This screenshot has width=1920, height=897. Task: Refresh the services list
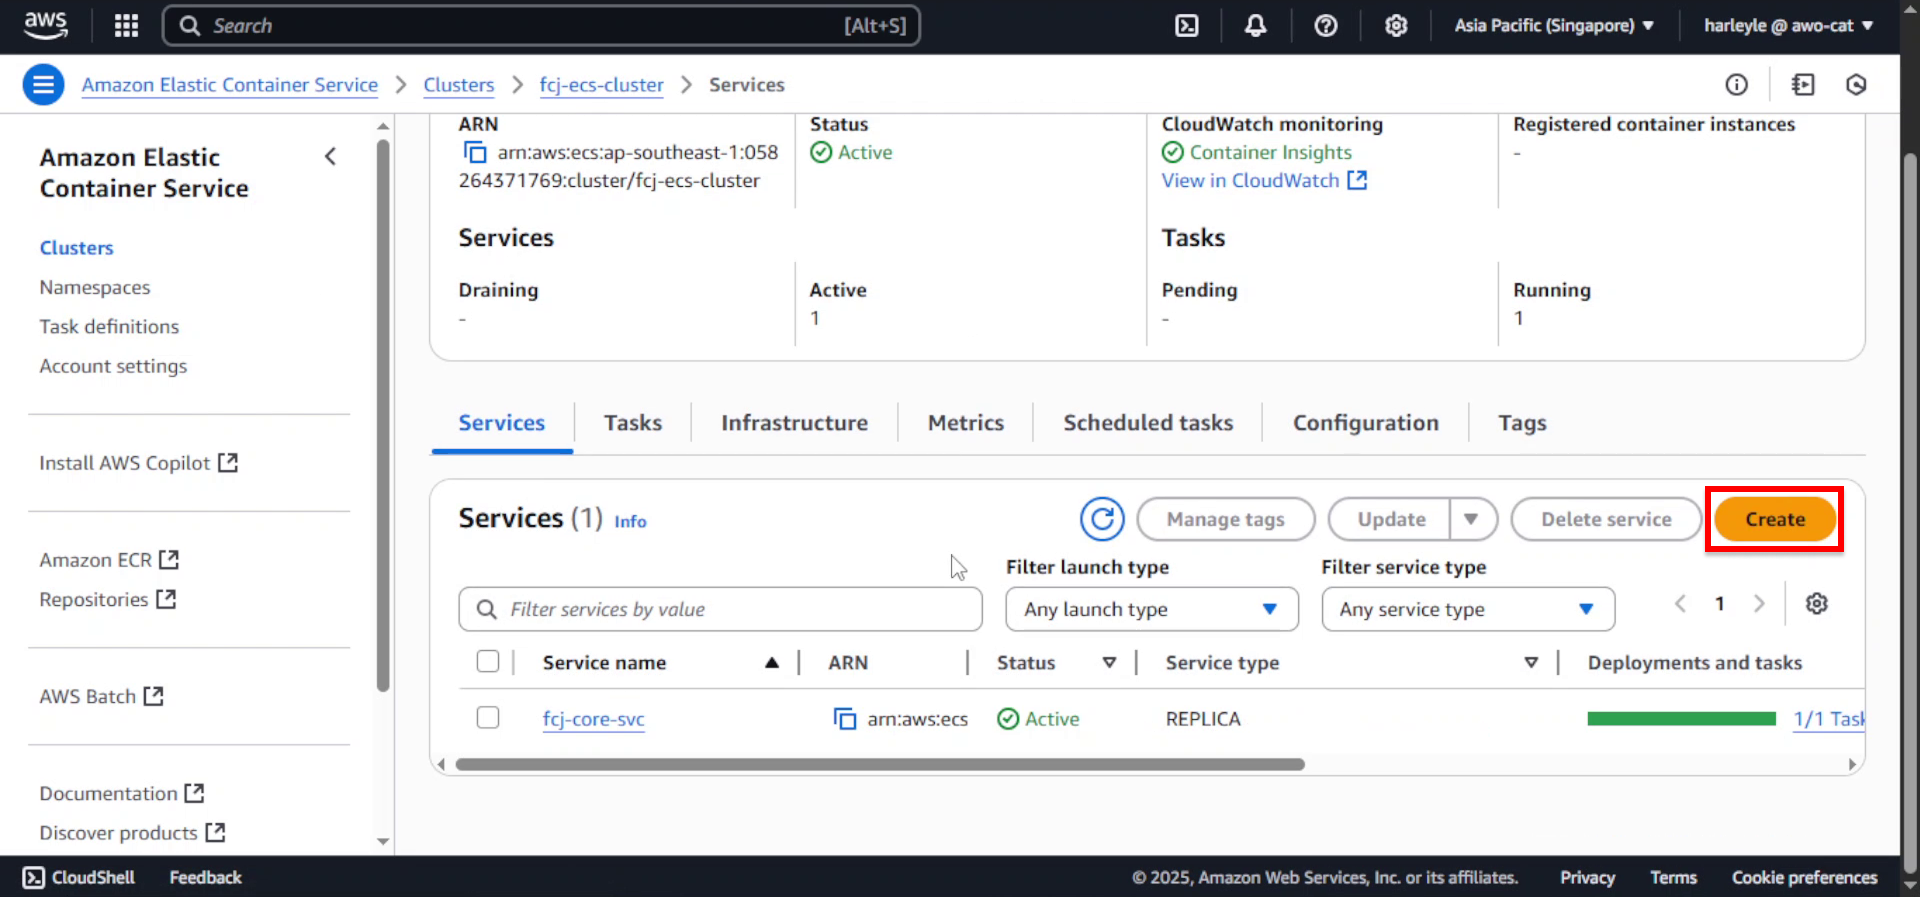coord(1102,519)
